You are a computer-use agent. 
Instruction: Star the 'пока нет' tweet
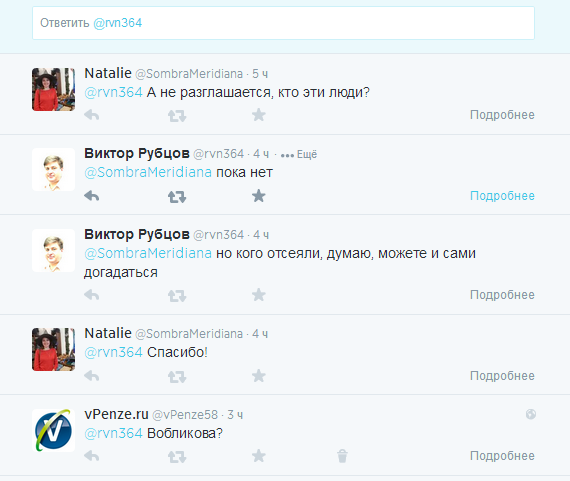pos(258,196)
